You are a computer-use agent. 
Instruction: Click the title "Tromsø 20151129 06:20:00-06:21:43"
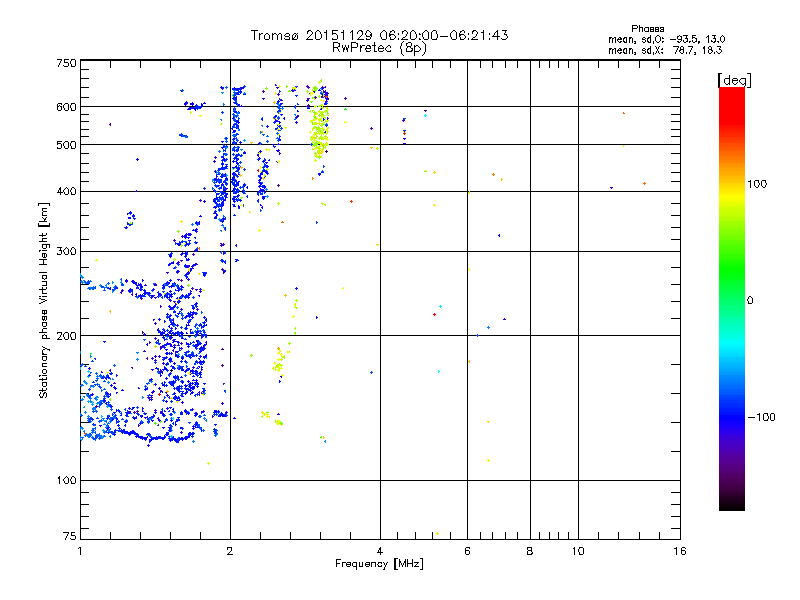coord(379,35)
